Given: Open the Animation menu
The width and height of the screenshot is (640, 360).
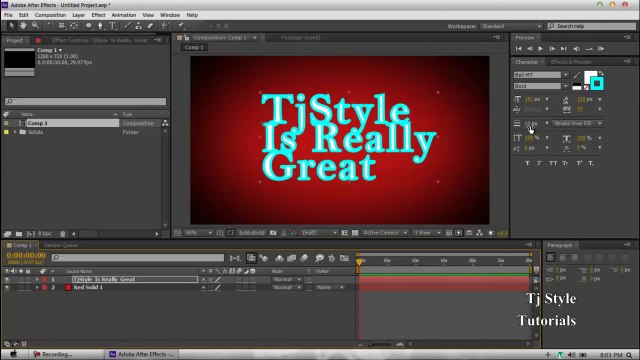Looking at the screenshot, I should (x=124, y=15).
